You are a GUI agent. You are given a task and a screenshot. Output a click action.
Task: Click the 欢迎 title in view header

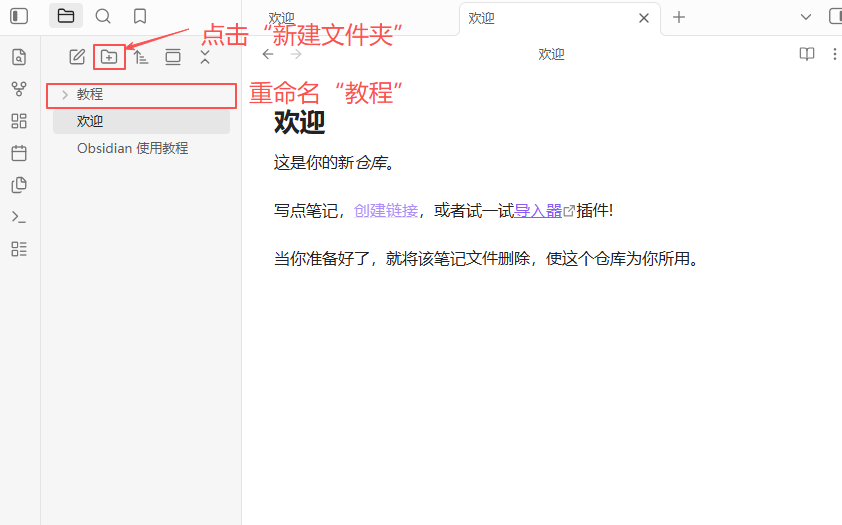(x=551, y=54)
